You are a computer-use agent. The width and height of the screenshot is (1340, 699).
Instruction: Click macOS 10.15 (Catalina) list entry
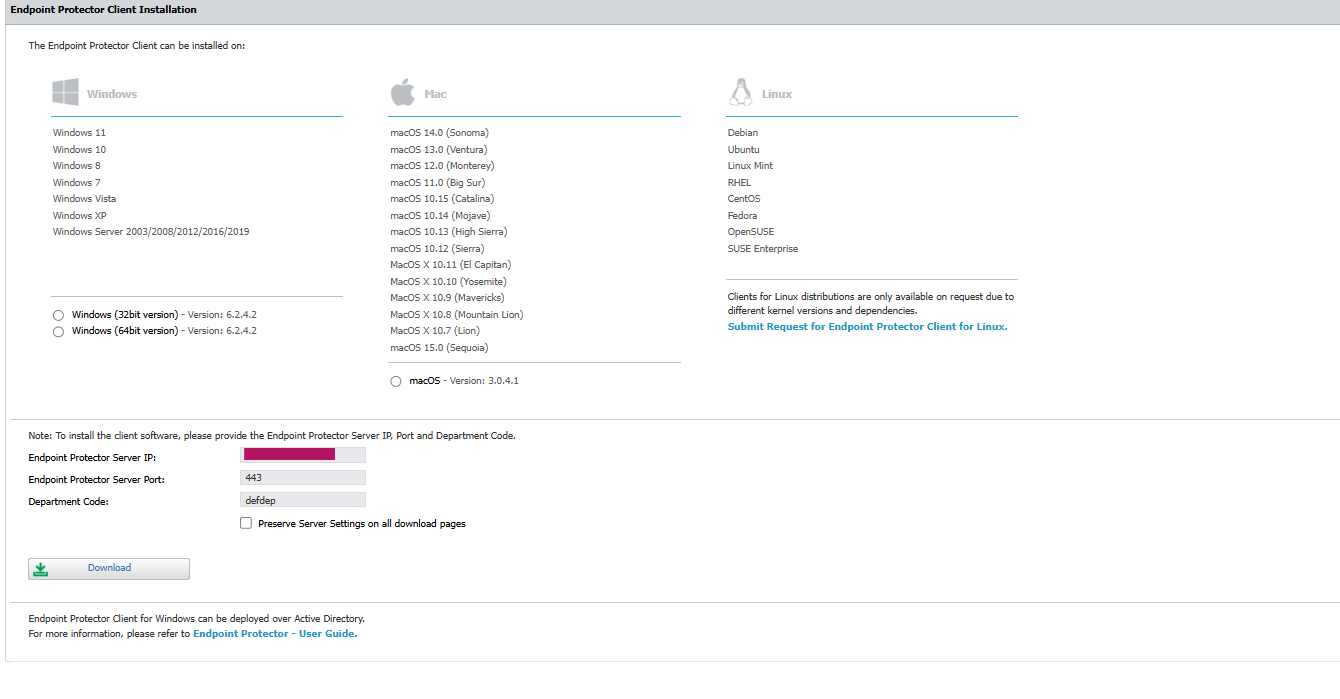click(x=441, y=198)
